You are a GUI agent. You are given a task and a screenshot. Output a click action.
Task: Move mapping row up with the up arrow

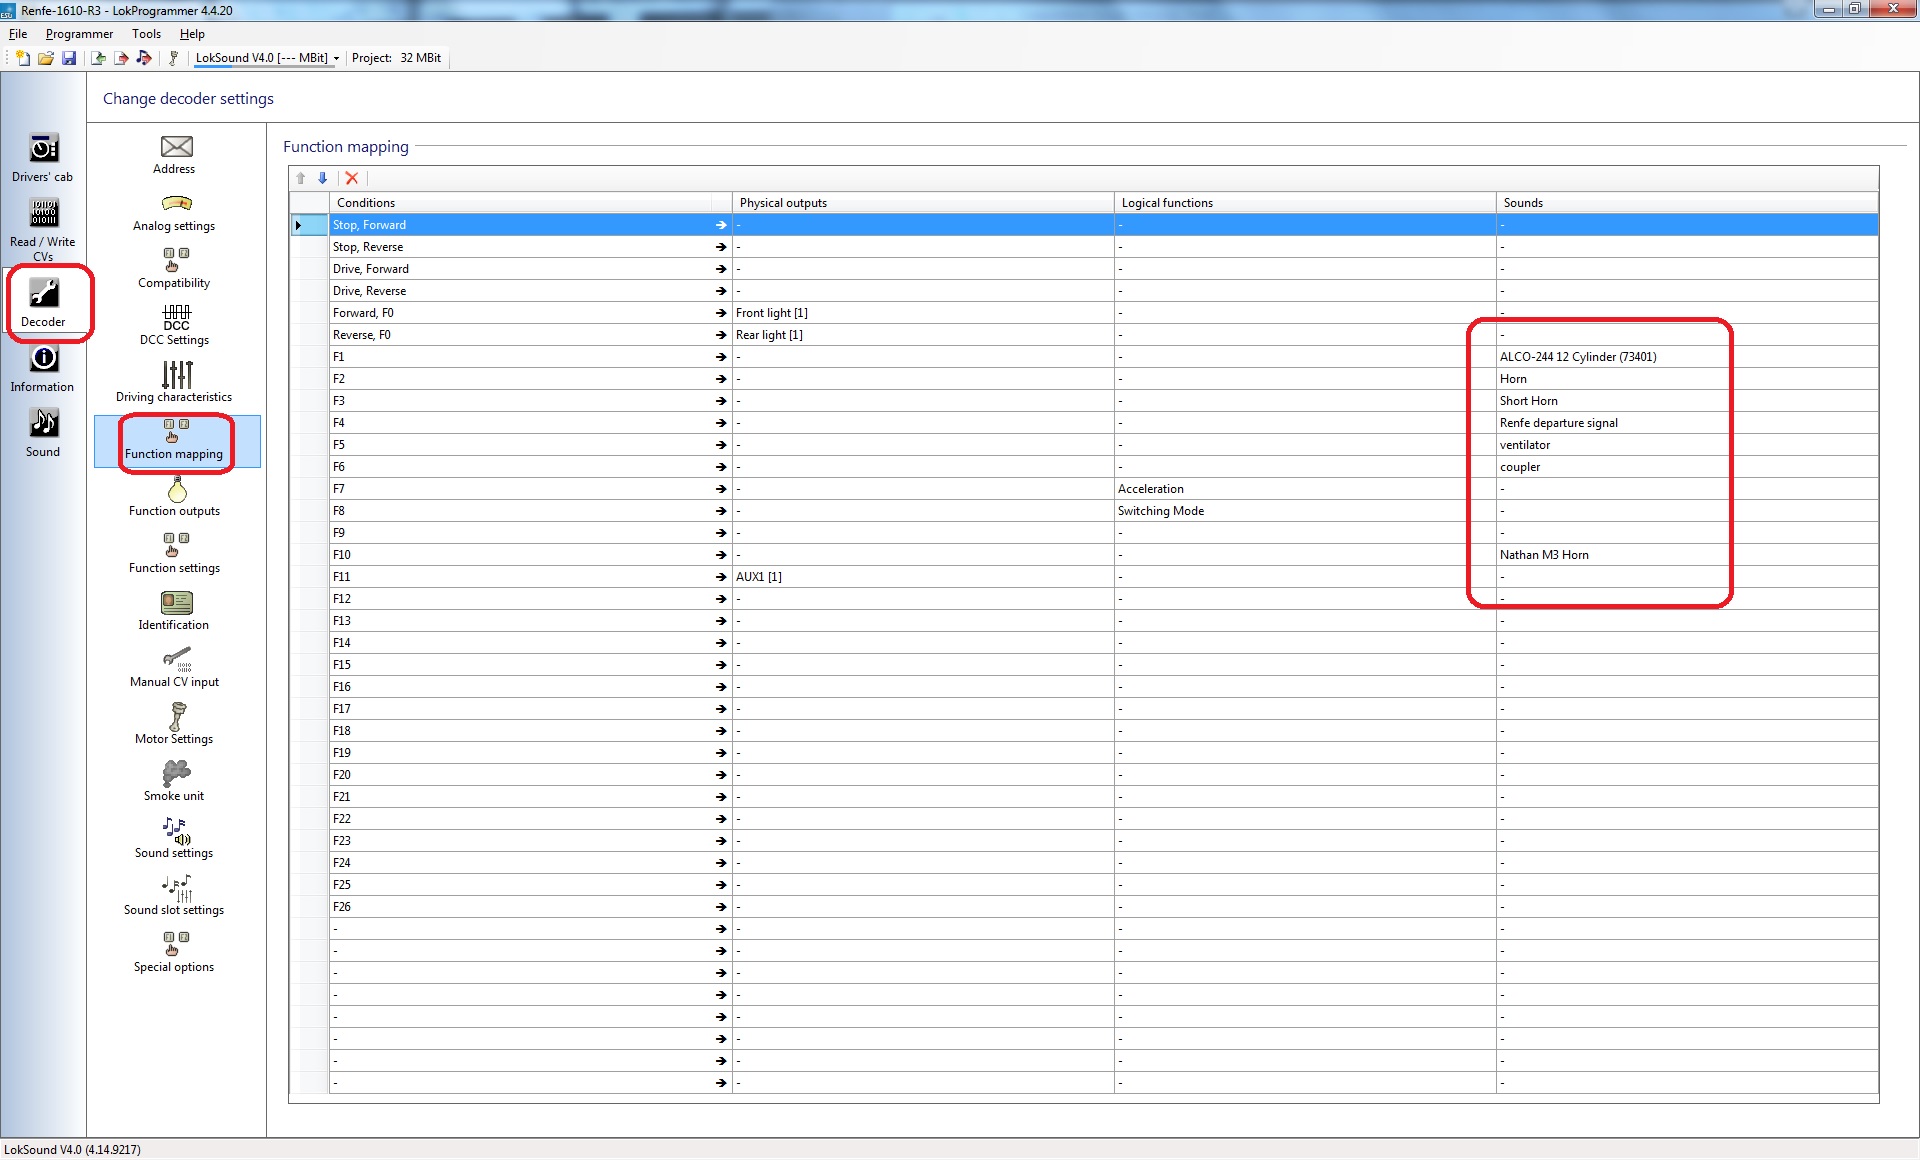tap(301, 178)
